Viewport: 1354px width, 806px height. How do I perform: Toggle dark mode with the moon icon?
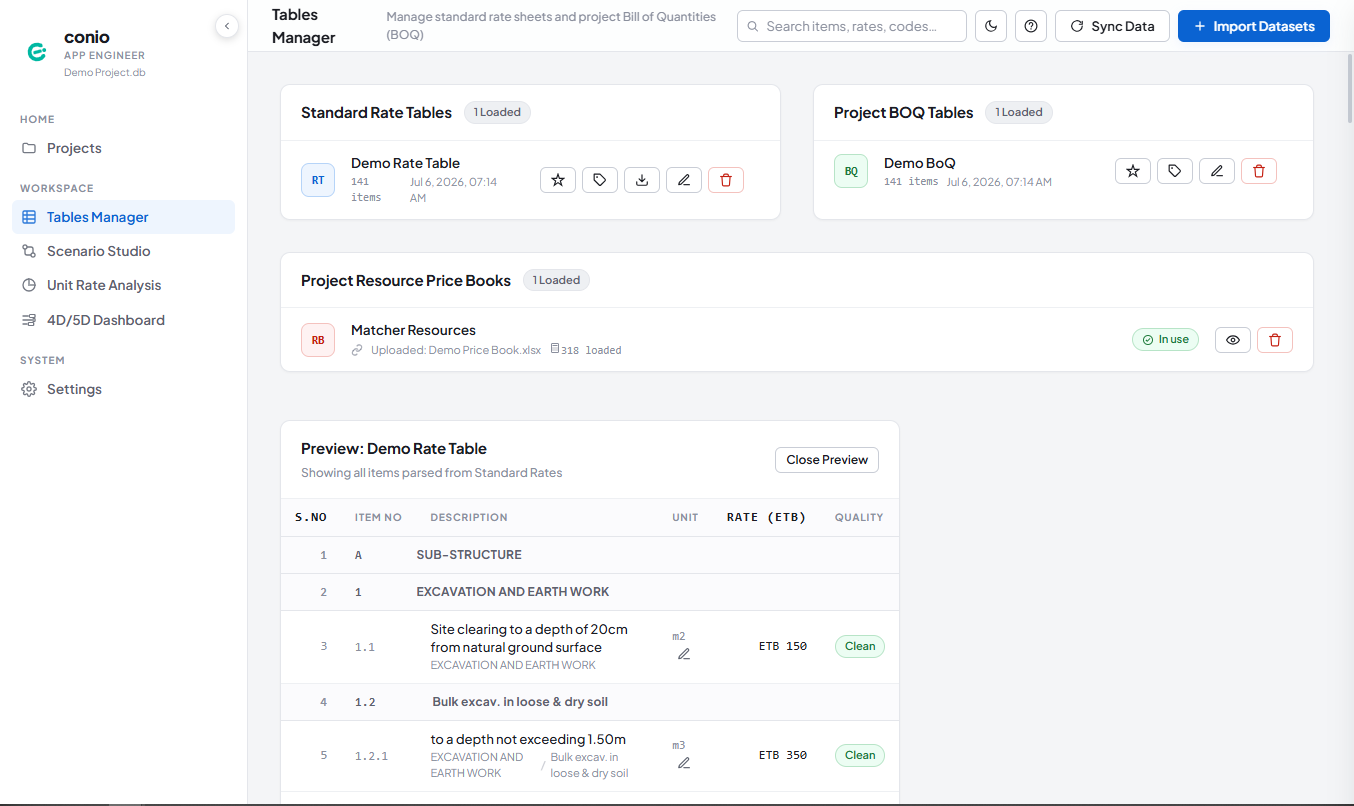coord(991,26)
